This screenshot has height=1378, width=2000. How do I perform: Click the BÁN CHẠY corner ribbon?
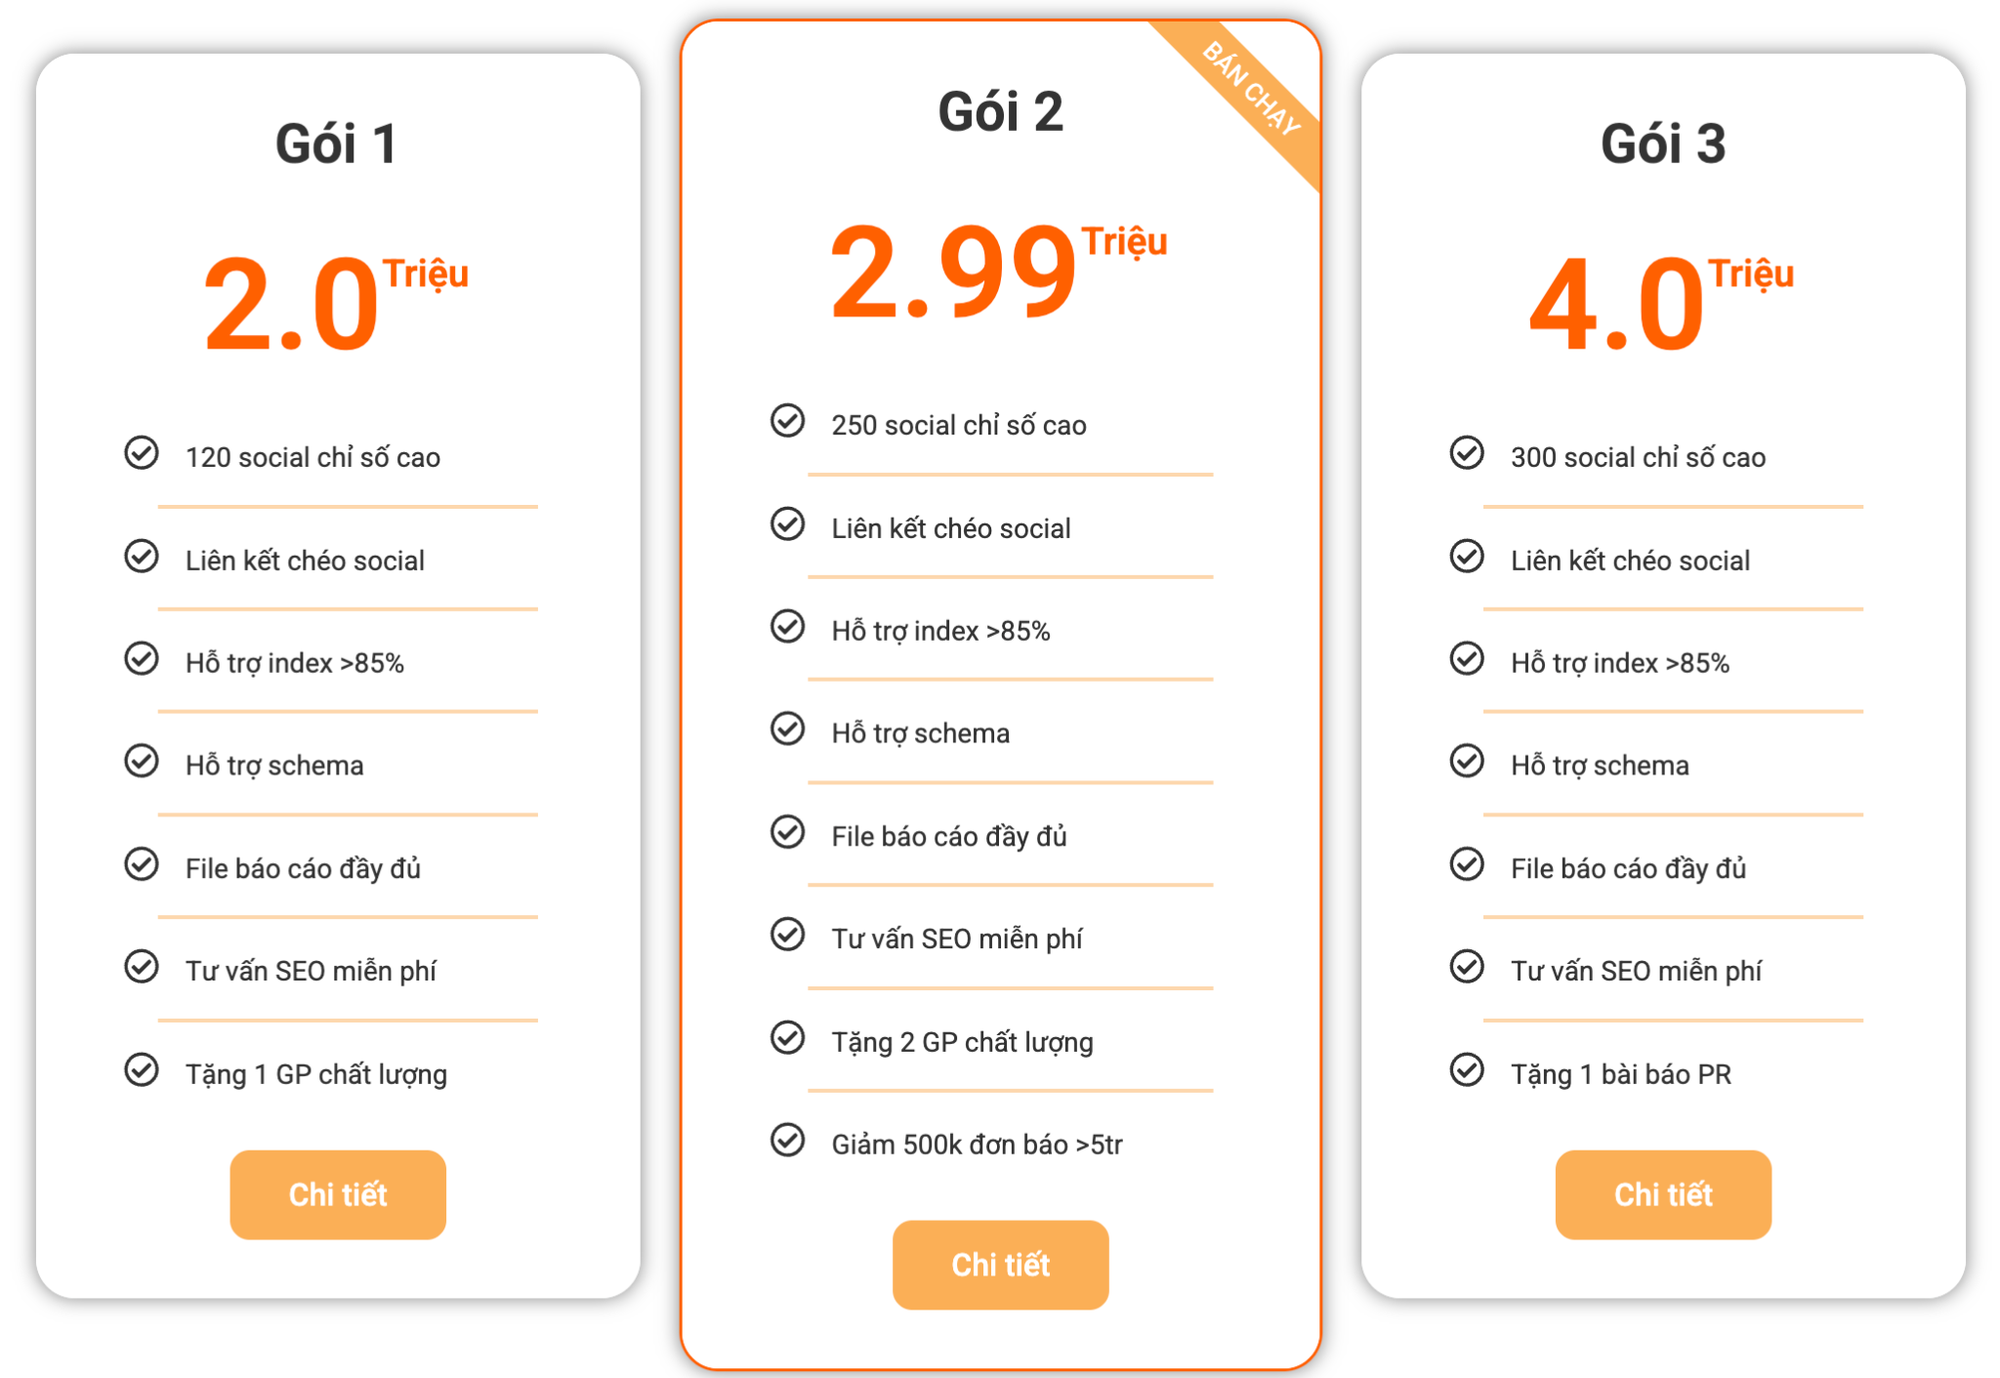[x=1251, y=90]
